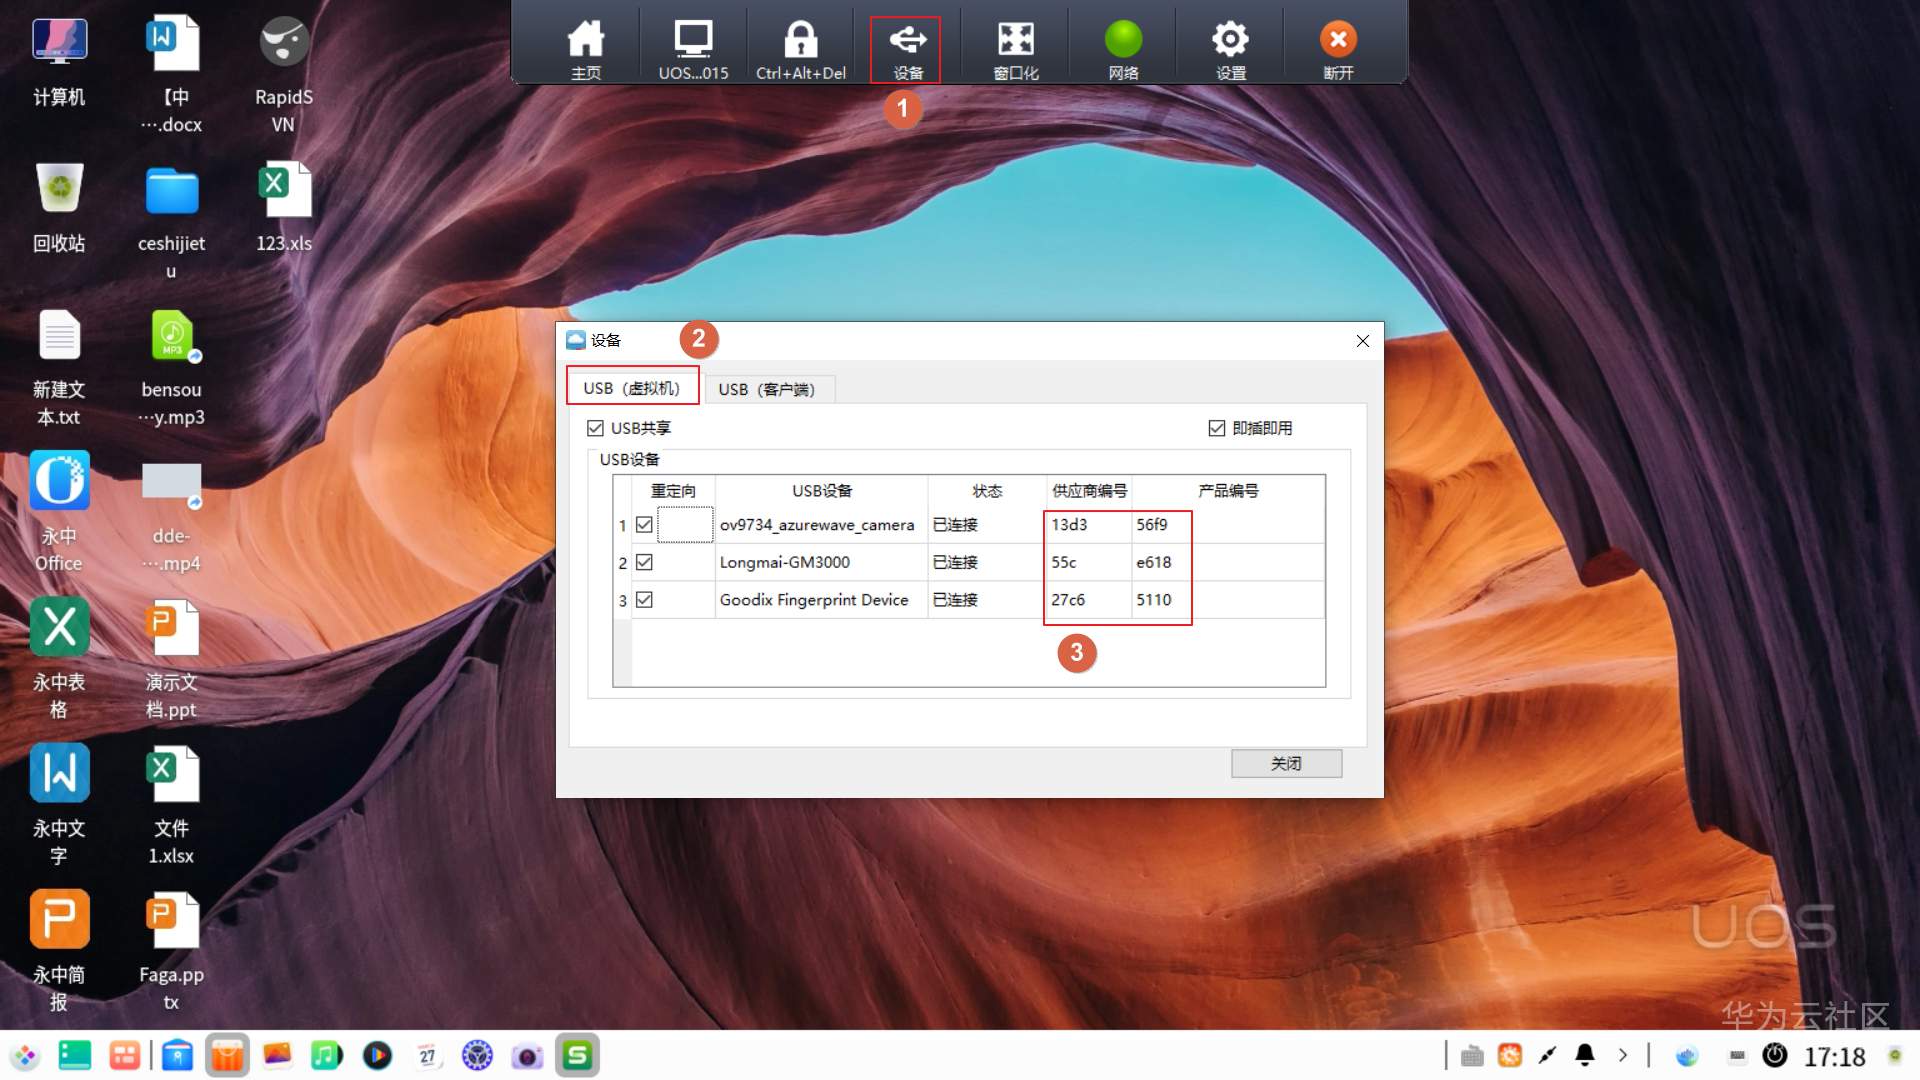The height and width of the screenshot is (1080, 1920).
Task: Click the notification bell in taskbar
Action: pyautogui.click(x=1585, y=1055)
